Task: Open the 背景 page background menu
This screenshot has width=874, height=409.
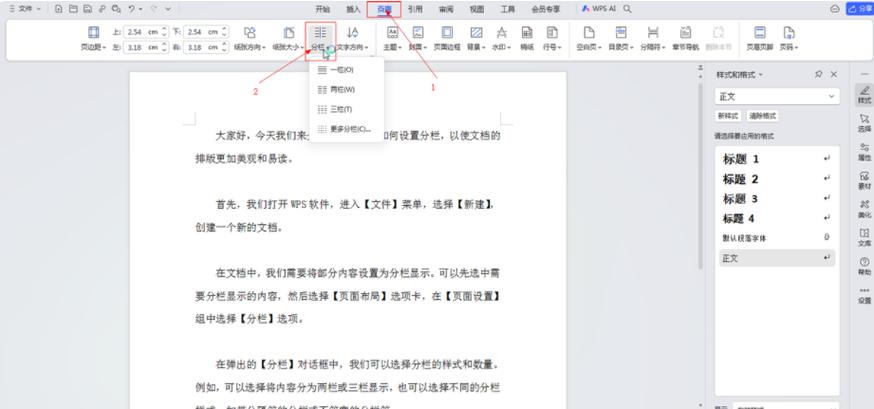Action: point(476,38)
